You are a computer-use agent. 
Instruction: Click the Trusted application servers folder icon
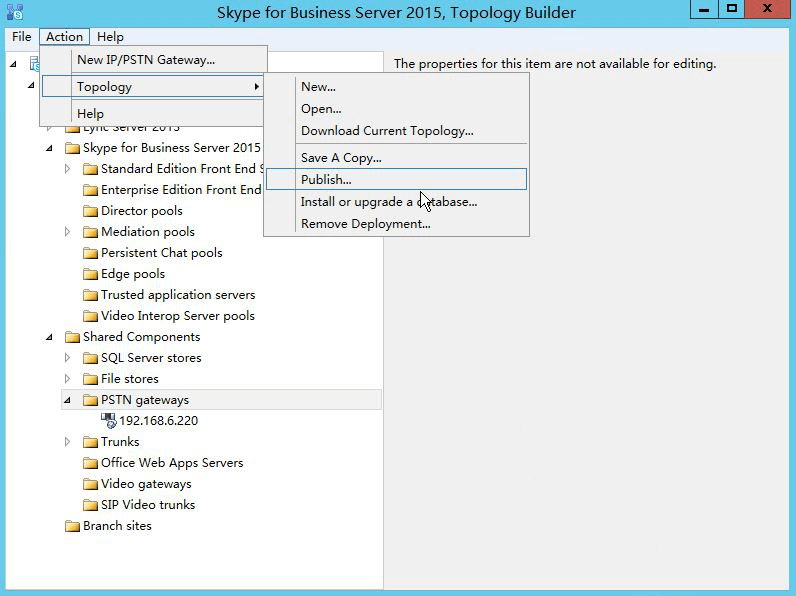(x=90, y=295)
